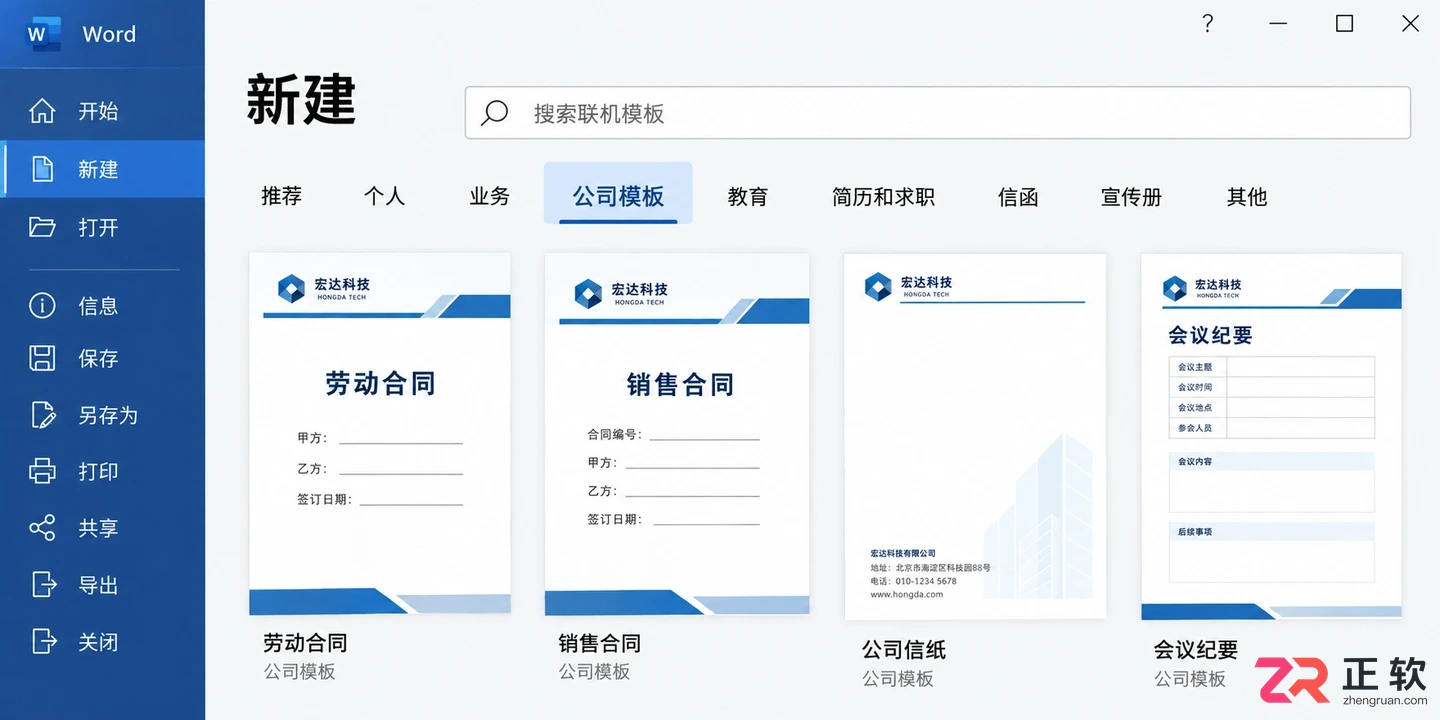This screenshot has width=1440, height=720.
Task: Open the help question mark
Action: pyautogui.click(x=1208, y=23)
